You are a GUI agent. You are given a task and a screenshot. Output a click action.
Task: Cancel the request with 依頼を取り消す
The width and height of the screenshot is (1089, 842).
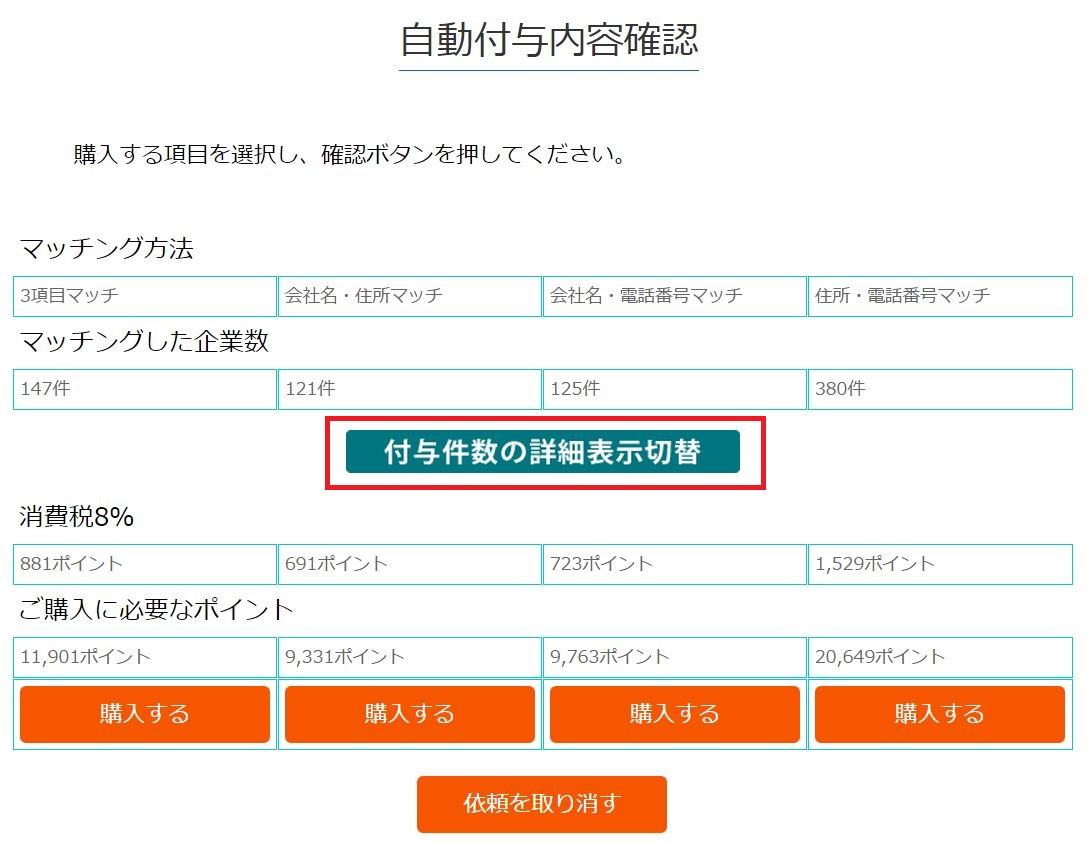[542, 804]
